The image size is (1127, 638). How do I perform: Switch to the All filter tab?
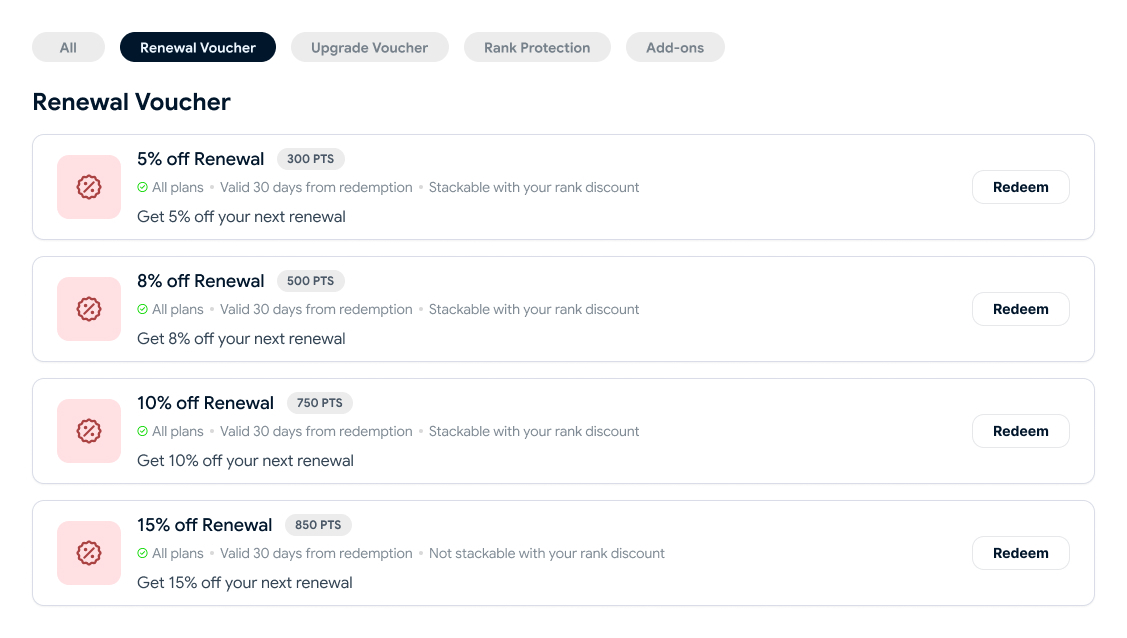pos(68,47)
